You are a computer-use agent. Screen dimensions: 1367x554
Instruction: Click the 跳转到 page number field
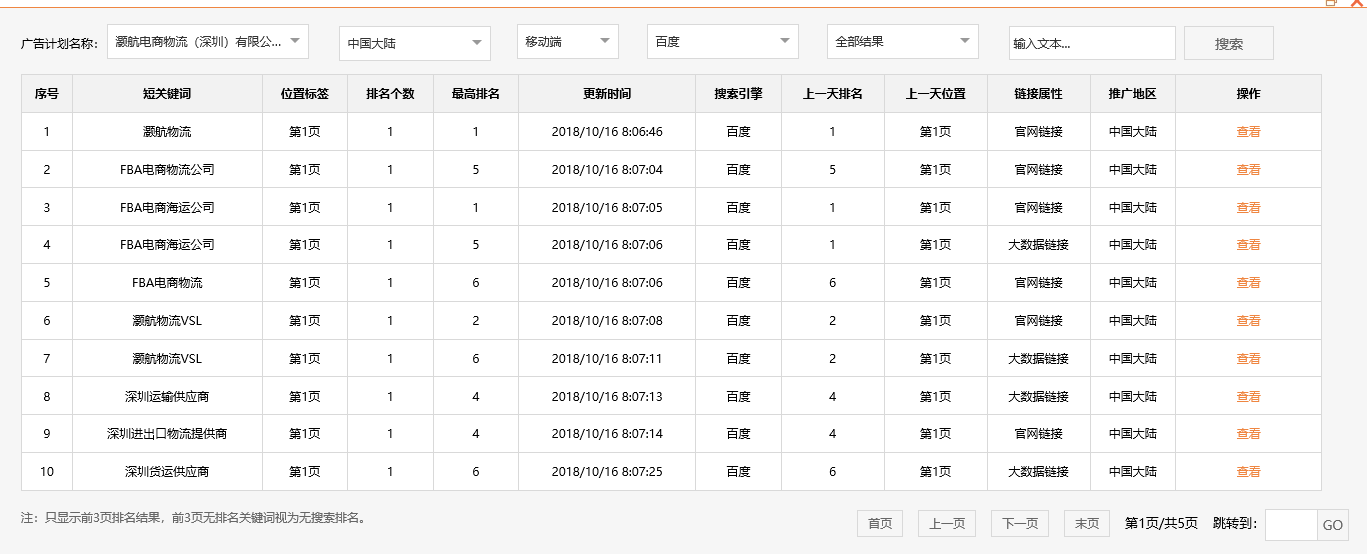[x=1291, y=525]
